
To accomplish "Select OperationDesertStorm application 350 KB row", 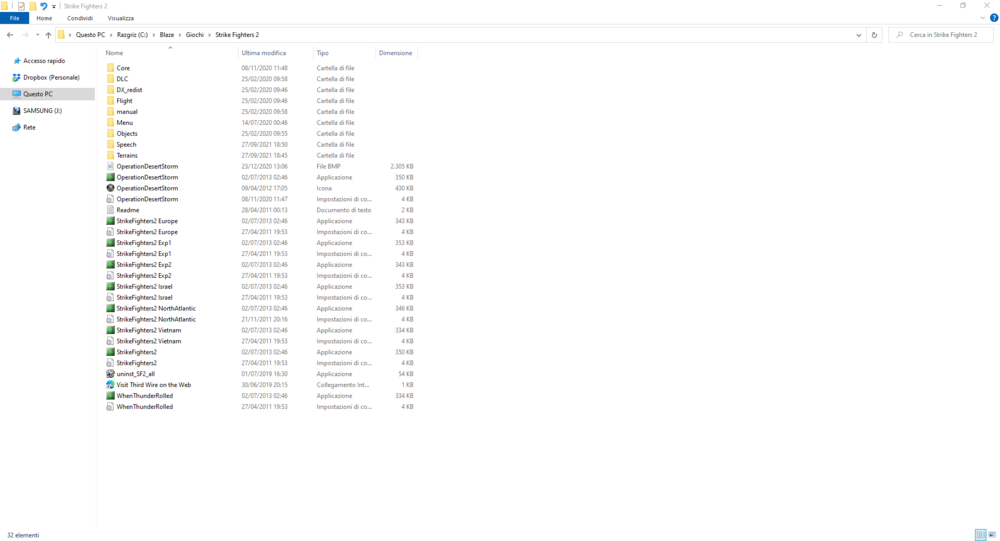I will pos(260,177).
